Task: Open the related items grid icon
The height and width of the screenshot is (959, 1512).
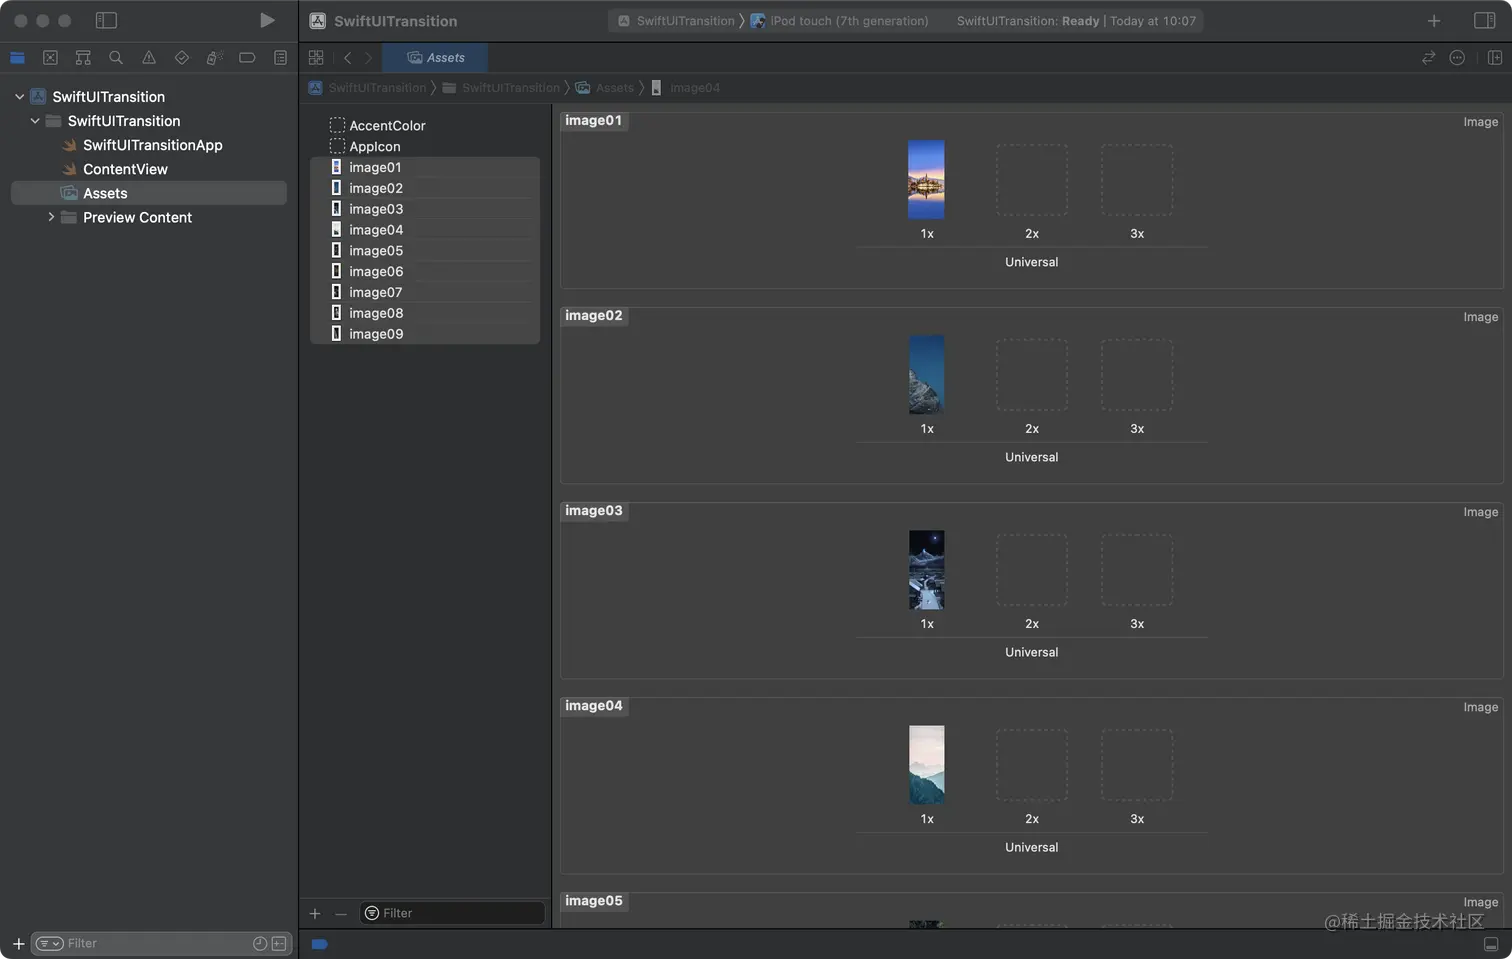Action: [x=316, y=58]
